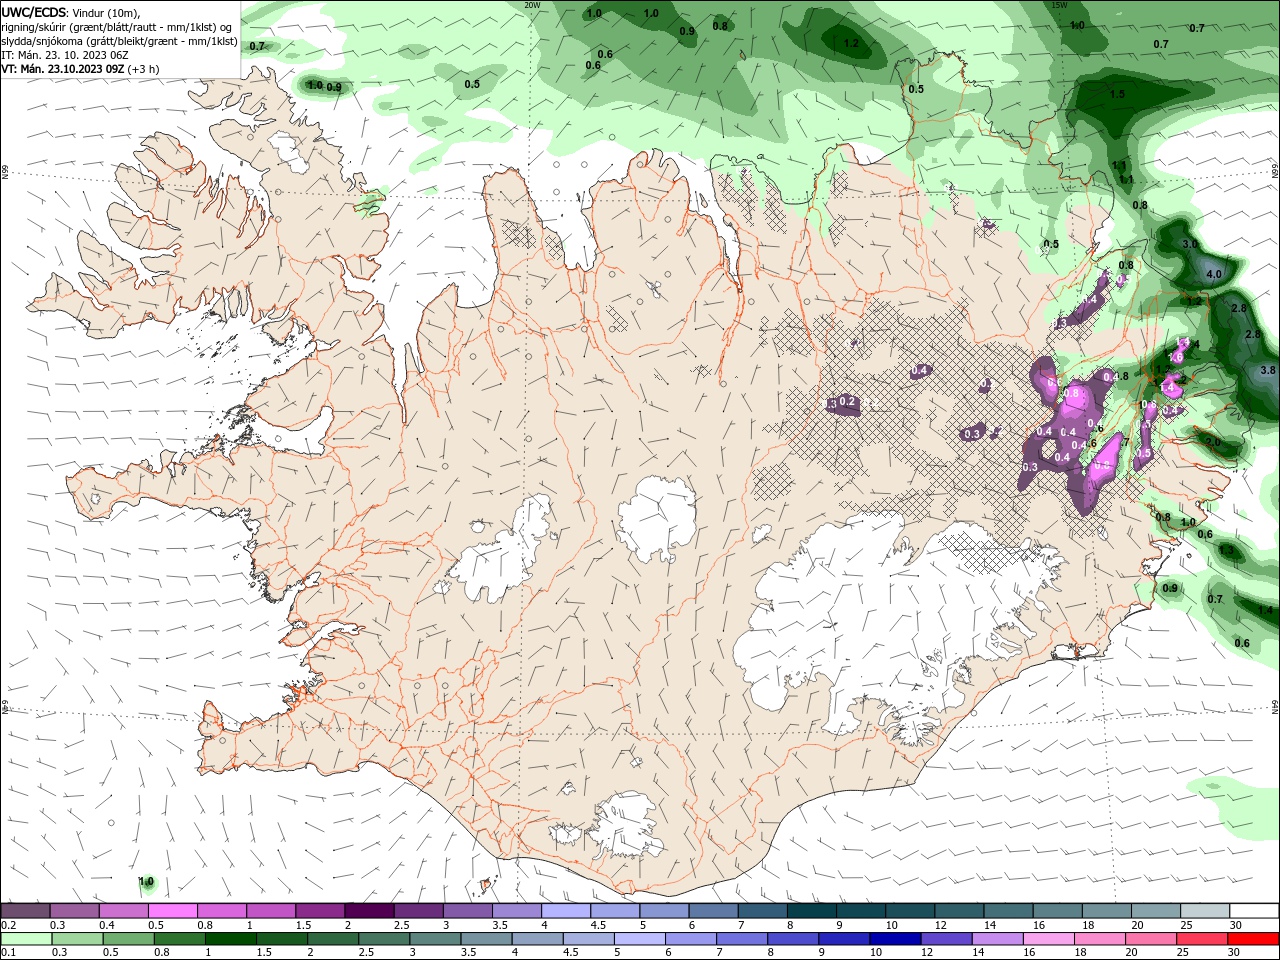Pick the 20 gray swatch in upper legend
The image size is (1280, 960).
pos(1157,910)
